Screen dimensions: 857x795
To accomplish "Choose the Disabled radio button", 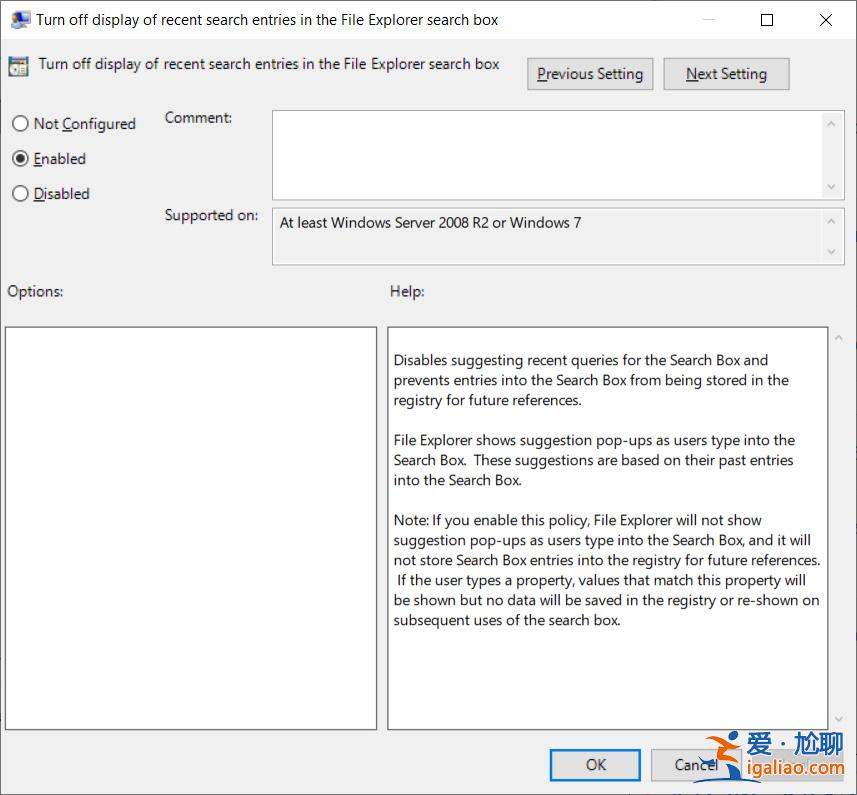I will click(x=20, y=194).
